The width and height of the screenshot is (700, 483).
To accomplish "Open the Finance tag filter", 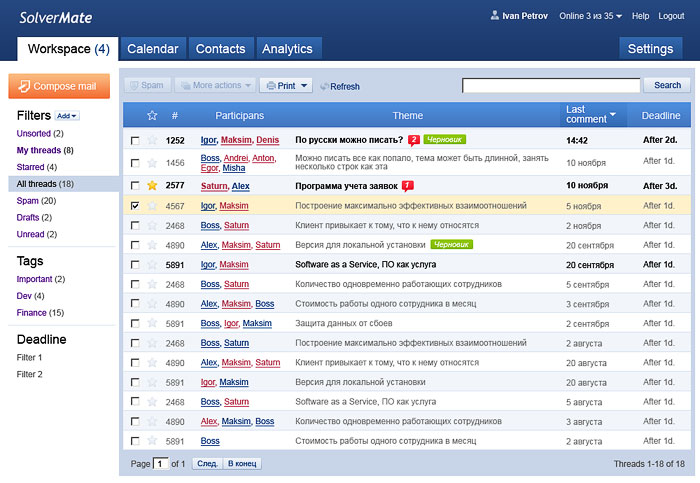I will 32,313.
